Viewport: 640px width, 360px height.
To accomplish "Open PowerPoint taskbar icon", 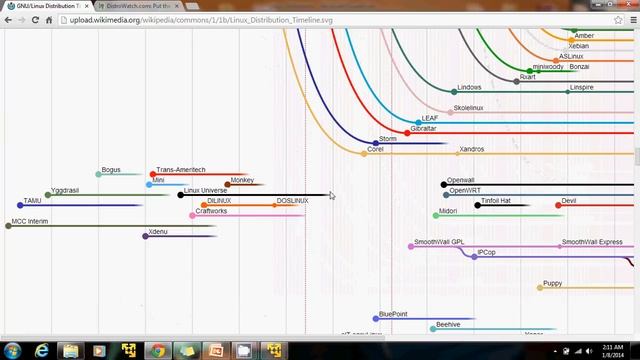I will click(216, 351).
